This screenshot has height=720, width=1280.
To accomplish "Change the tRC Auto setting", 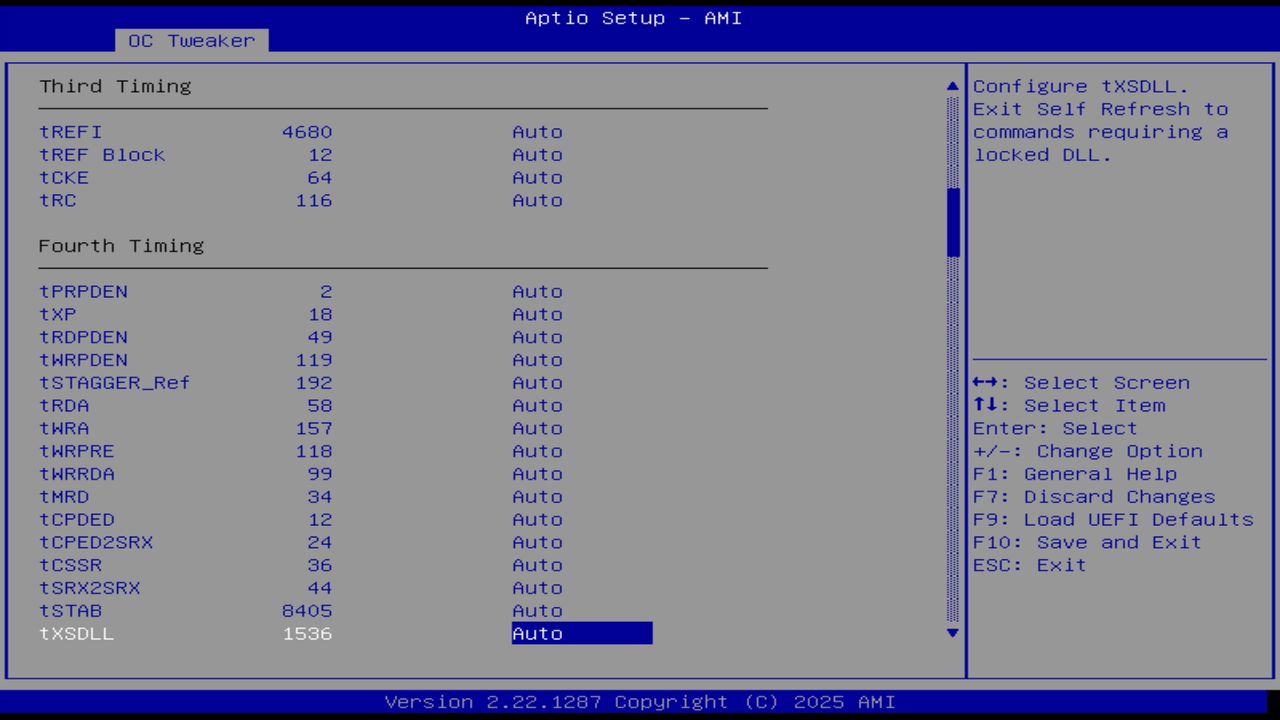I will coord(537,201).
